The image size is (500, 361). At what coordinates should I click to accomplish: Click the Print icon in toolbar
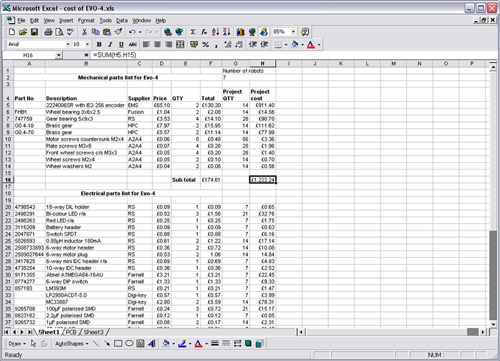(x=48, y=32)
